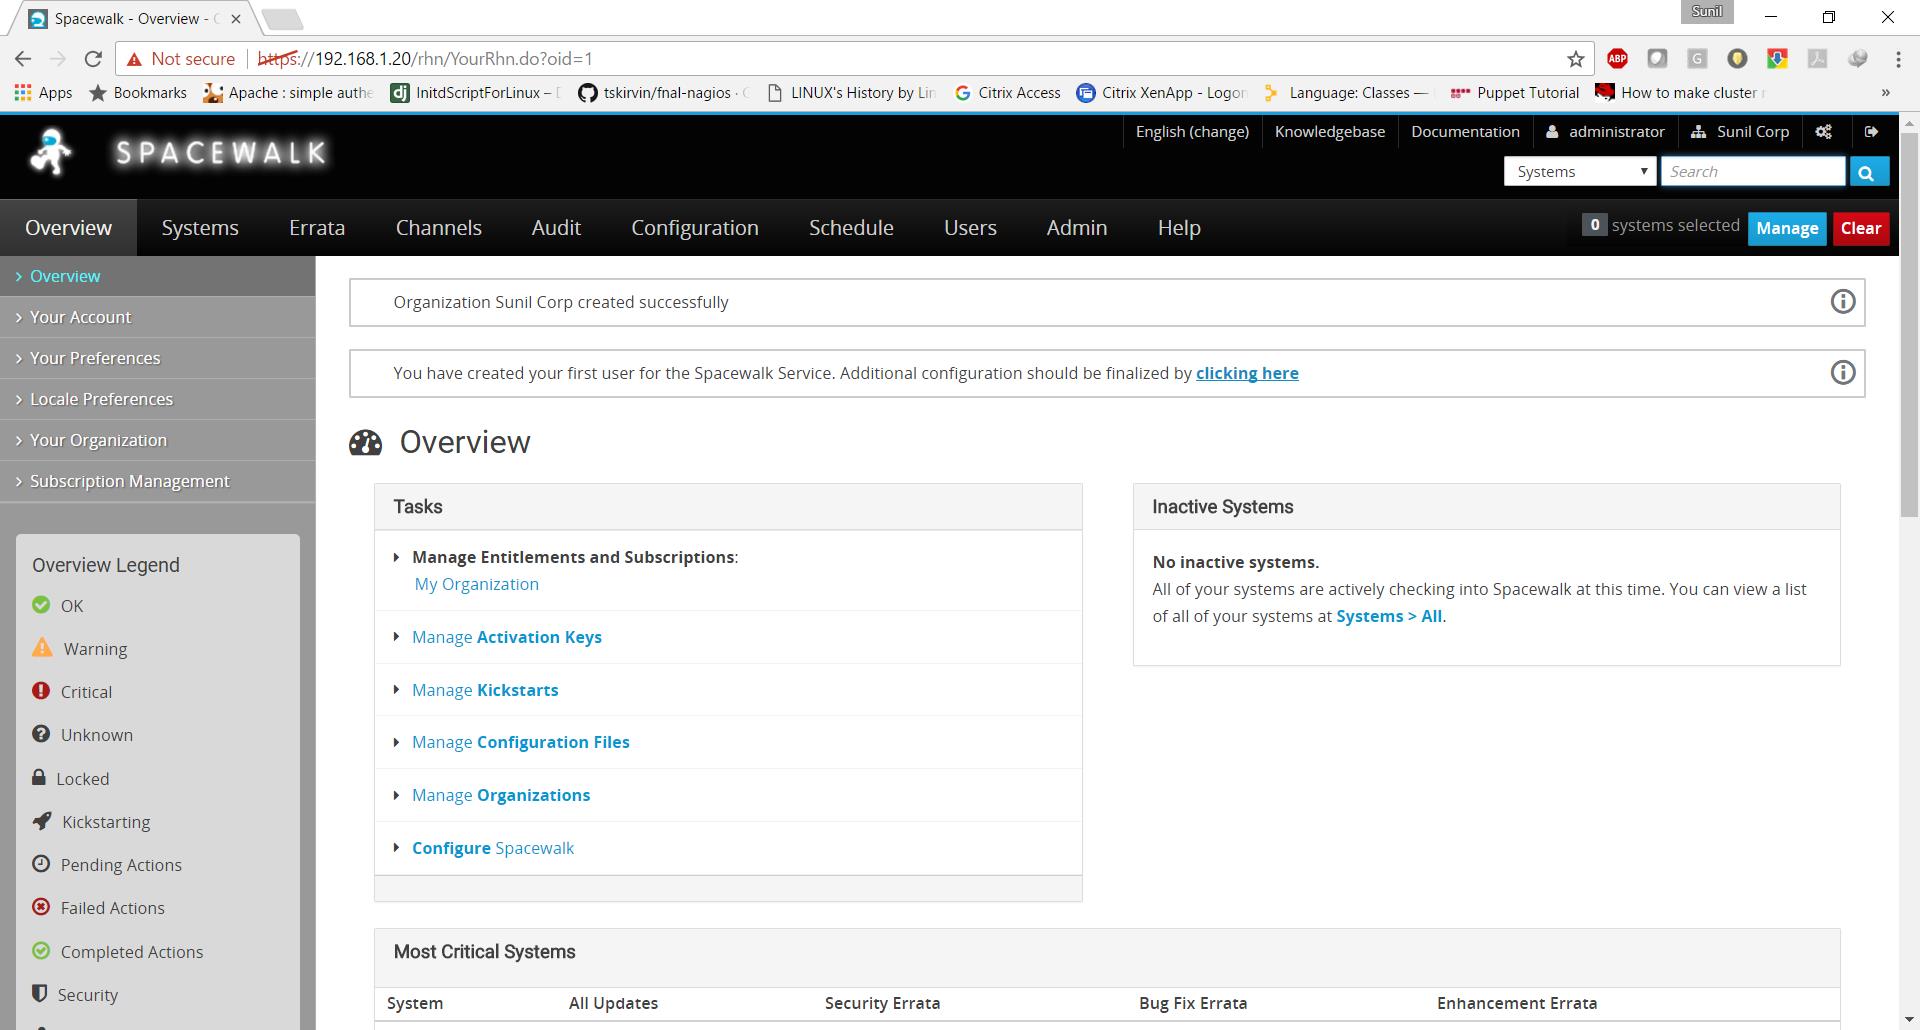Click the Documentation link
The height and width of the screenshot is (1030, 1920).
[x=1465, y=132]
